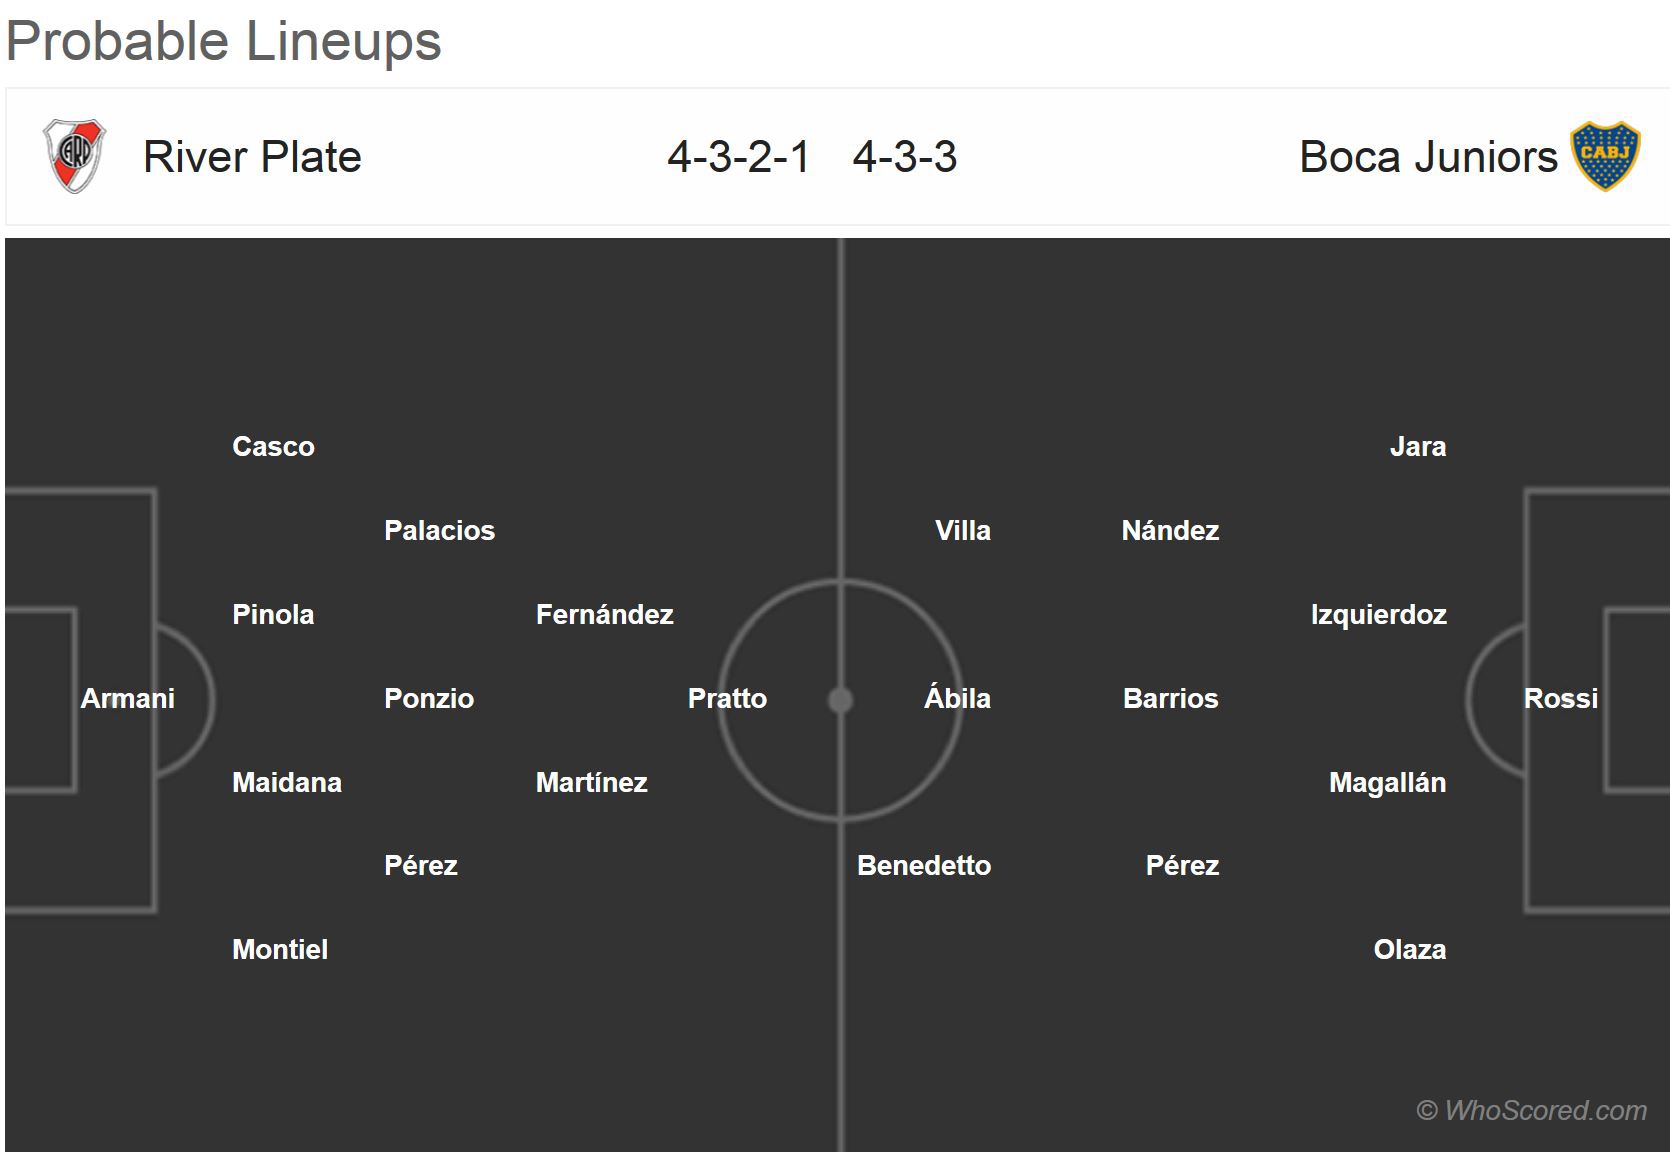1670x1152 pixels.
Task: Select goalkeeper Armani on the pitch
Action: point(127,698)
